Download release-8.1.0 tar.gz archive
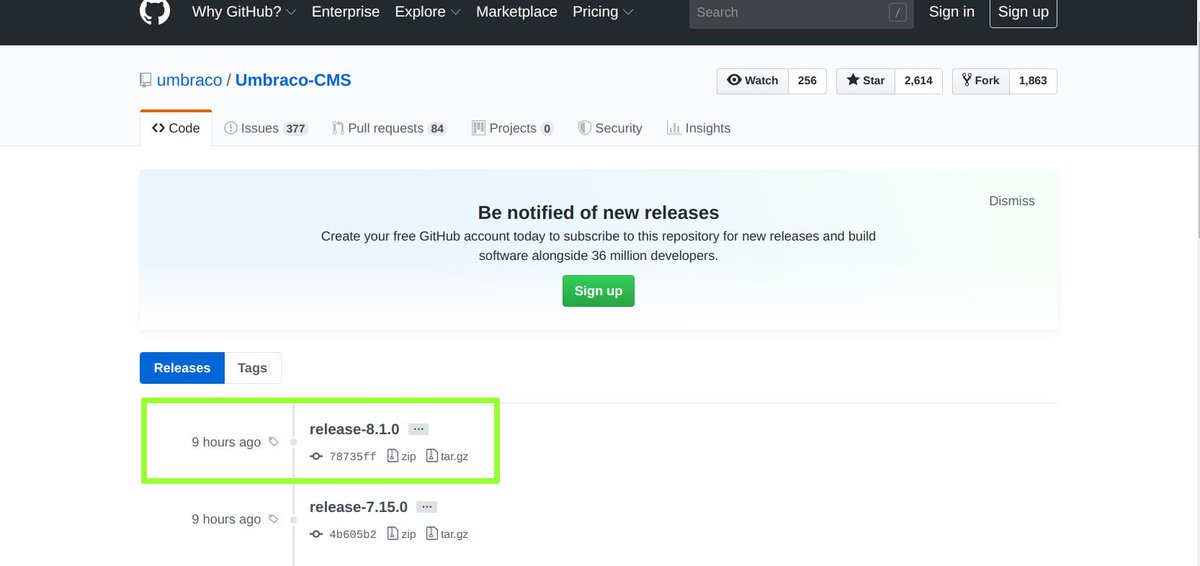Viewport: 1200px width, 566px height. click(447, 456)
